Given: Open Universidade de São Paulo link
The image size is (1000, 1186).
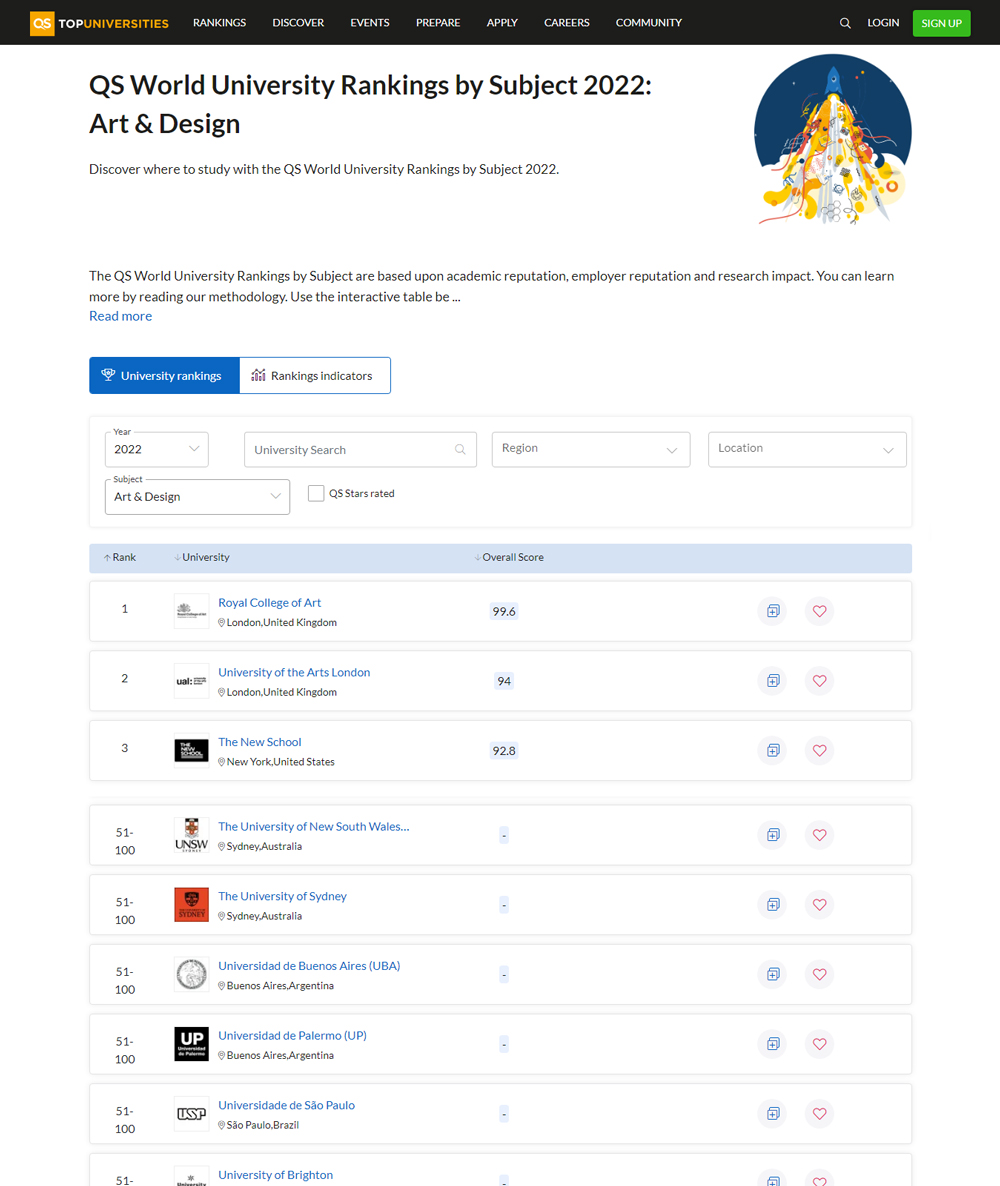Looking at the screenshot, I should tap(287, 1105).
